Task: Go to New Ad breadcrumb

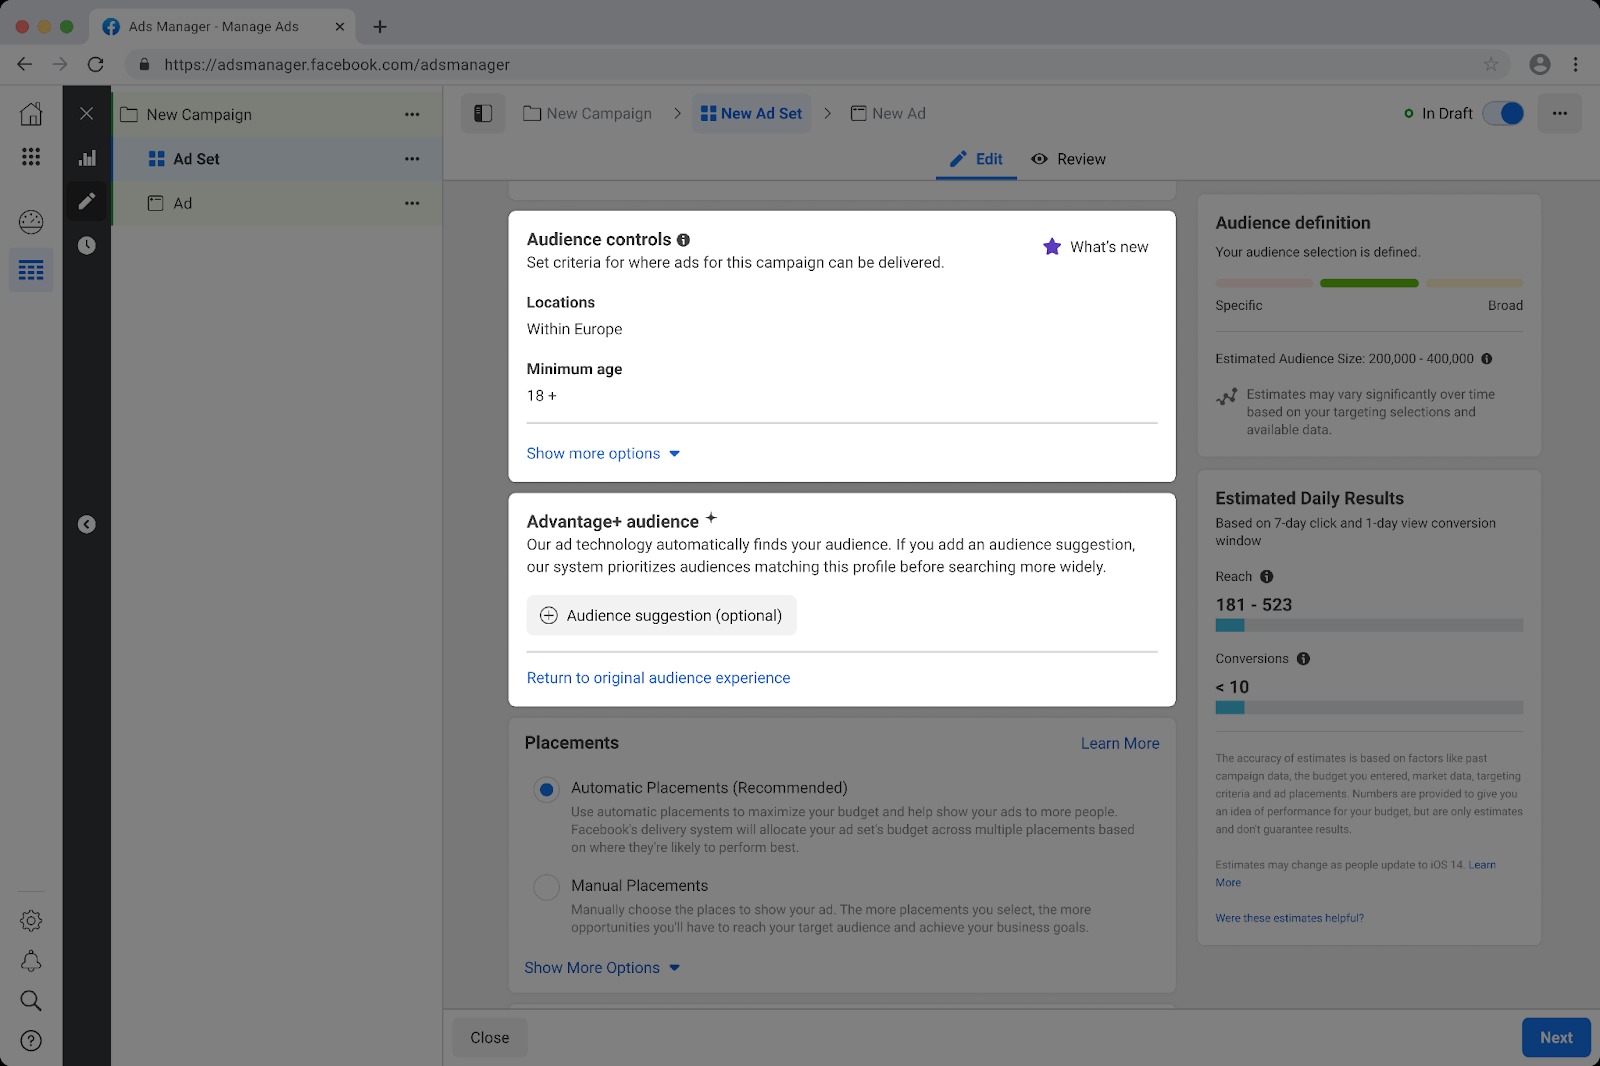Action: (888, 113)
